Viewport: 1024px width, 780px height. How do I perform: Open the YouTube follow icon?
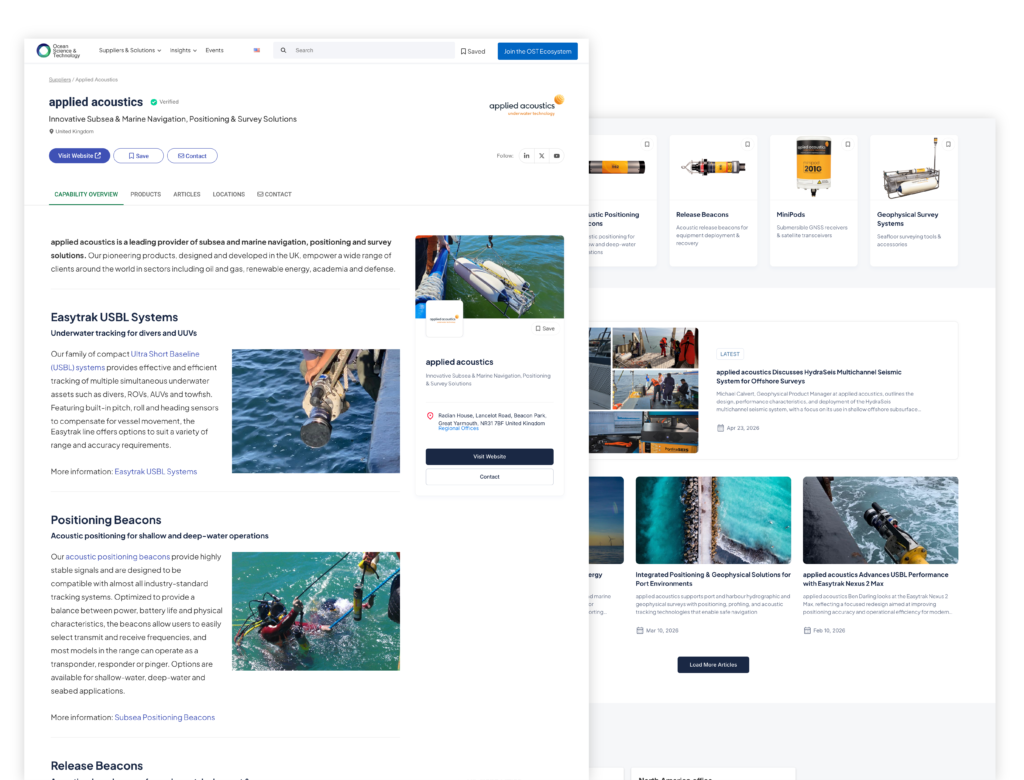coord(556,155)
